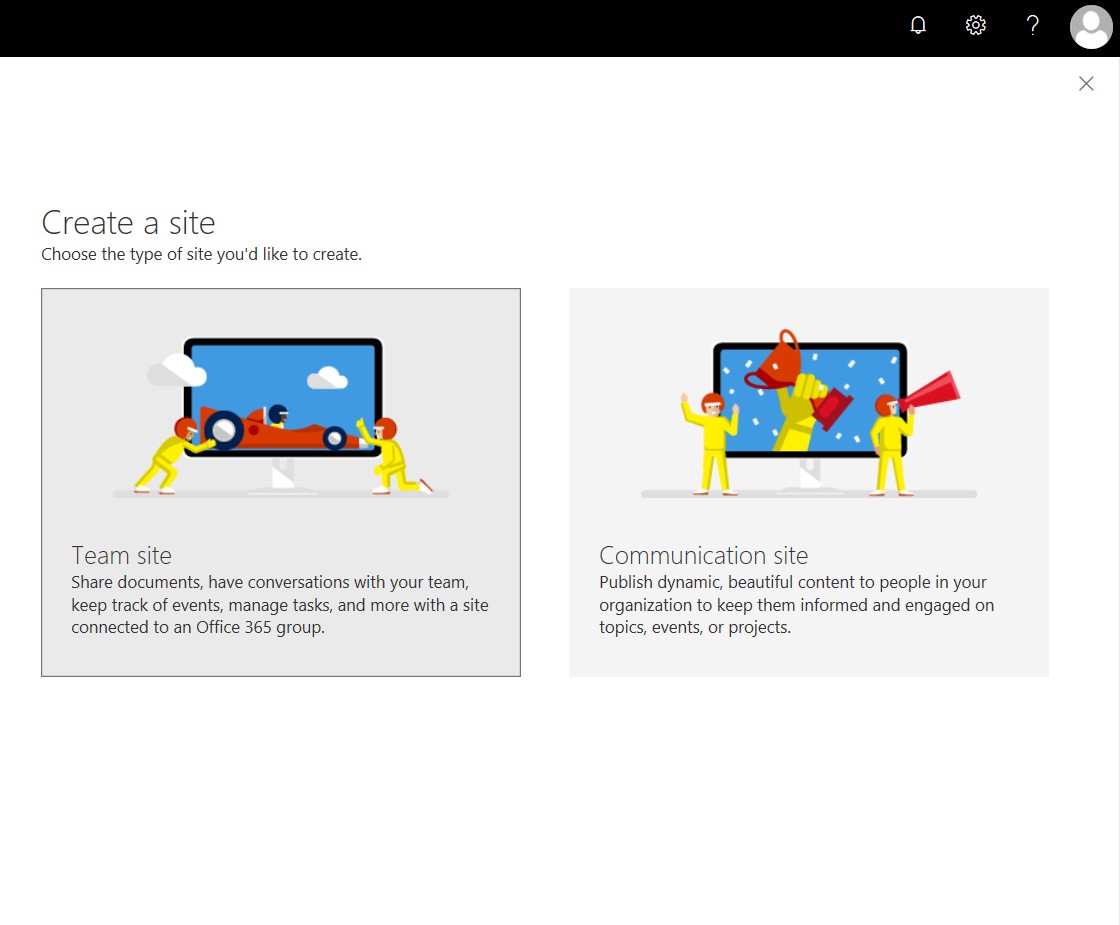This screenshot has height=925, width=1120.
Task: Click the 'Create a site' heading
Action: tap(128, 222)
